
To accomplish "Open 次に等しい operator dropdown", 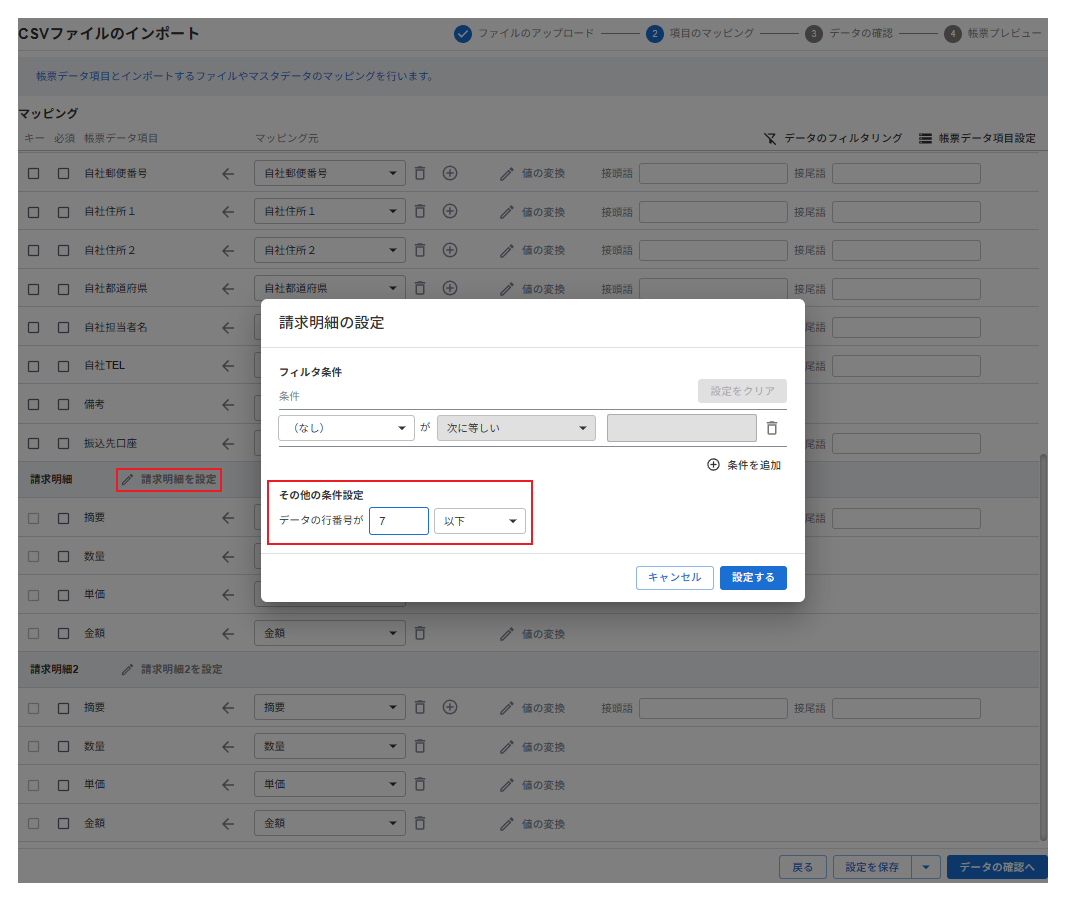I will click(516, 428).
